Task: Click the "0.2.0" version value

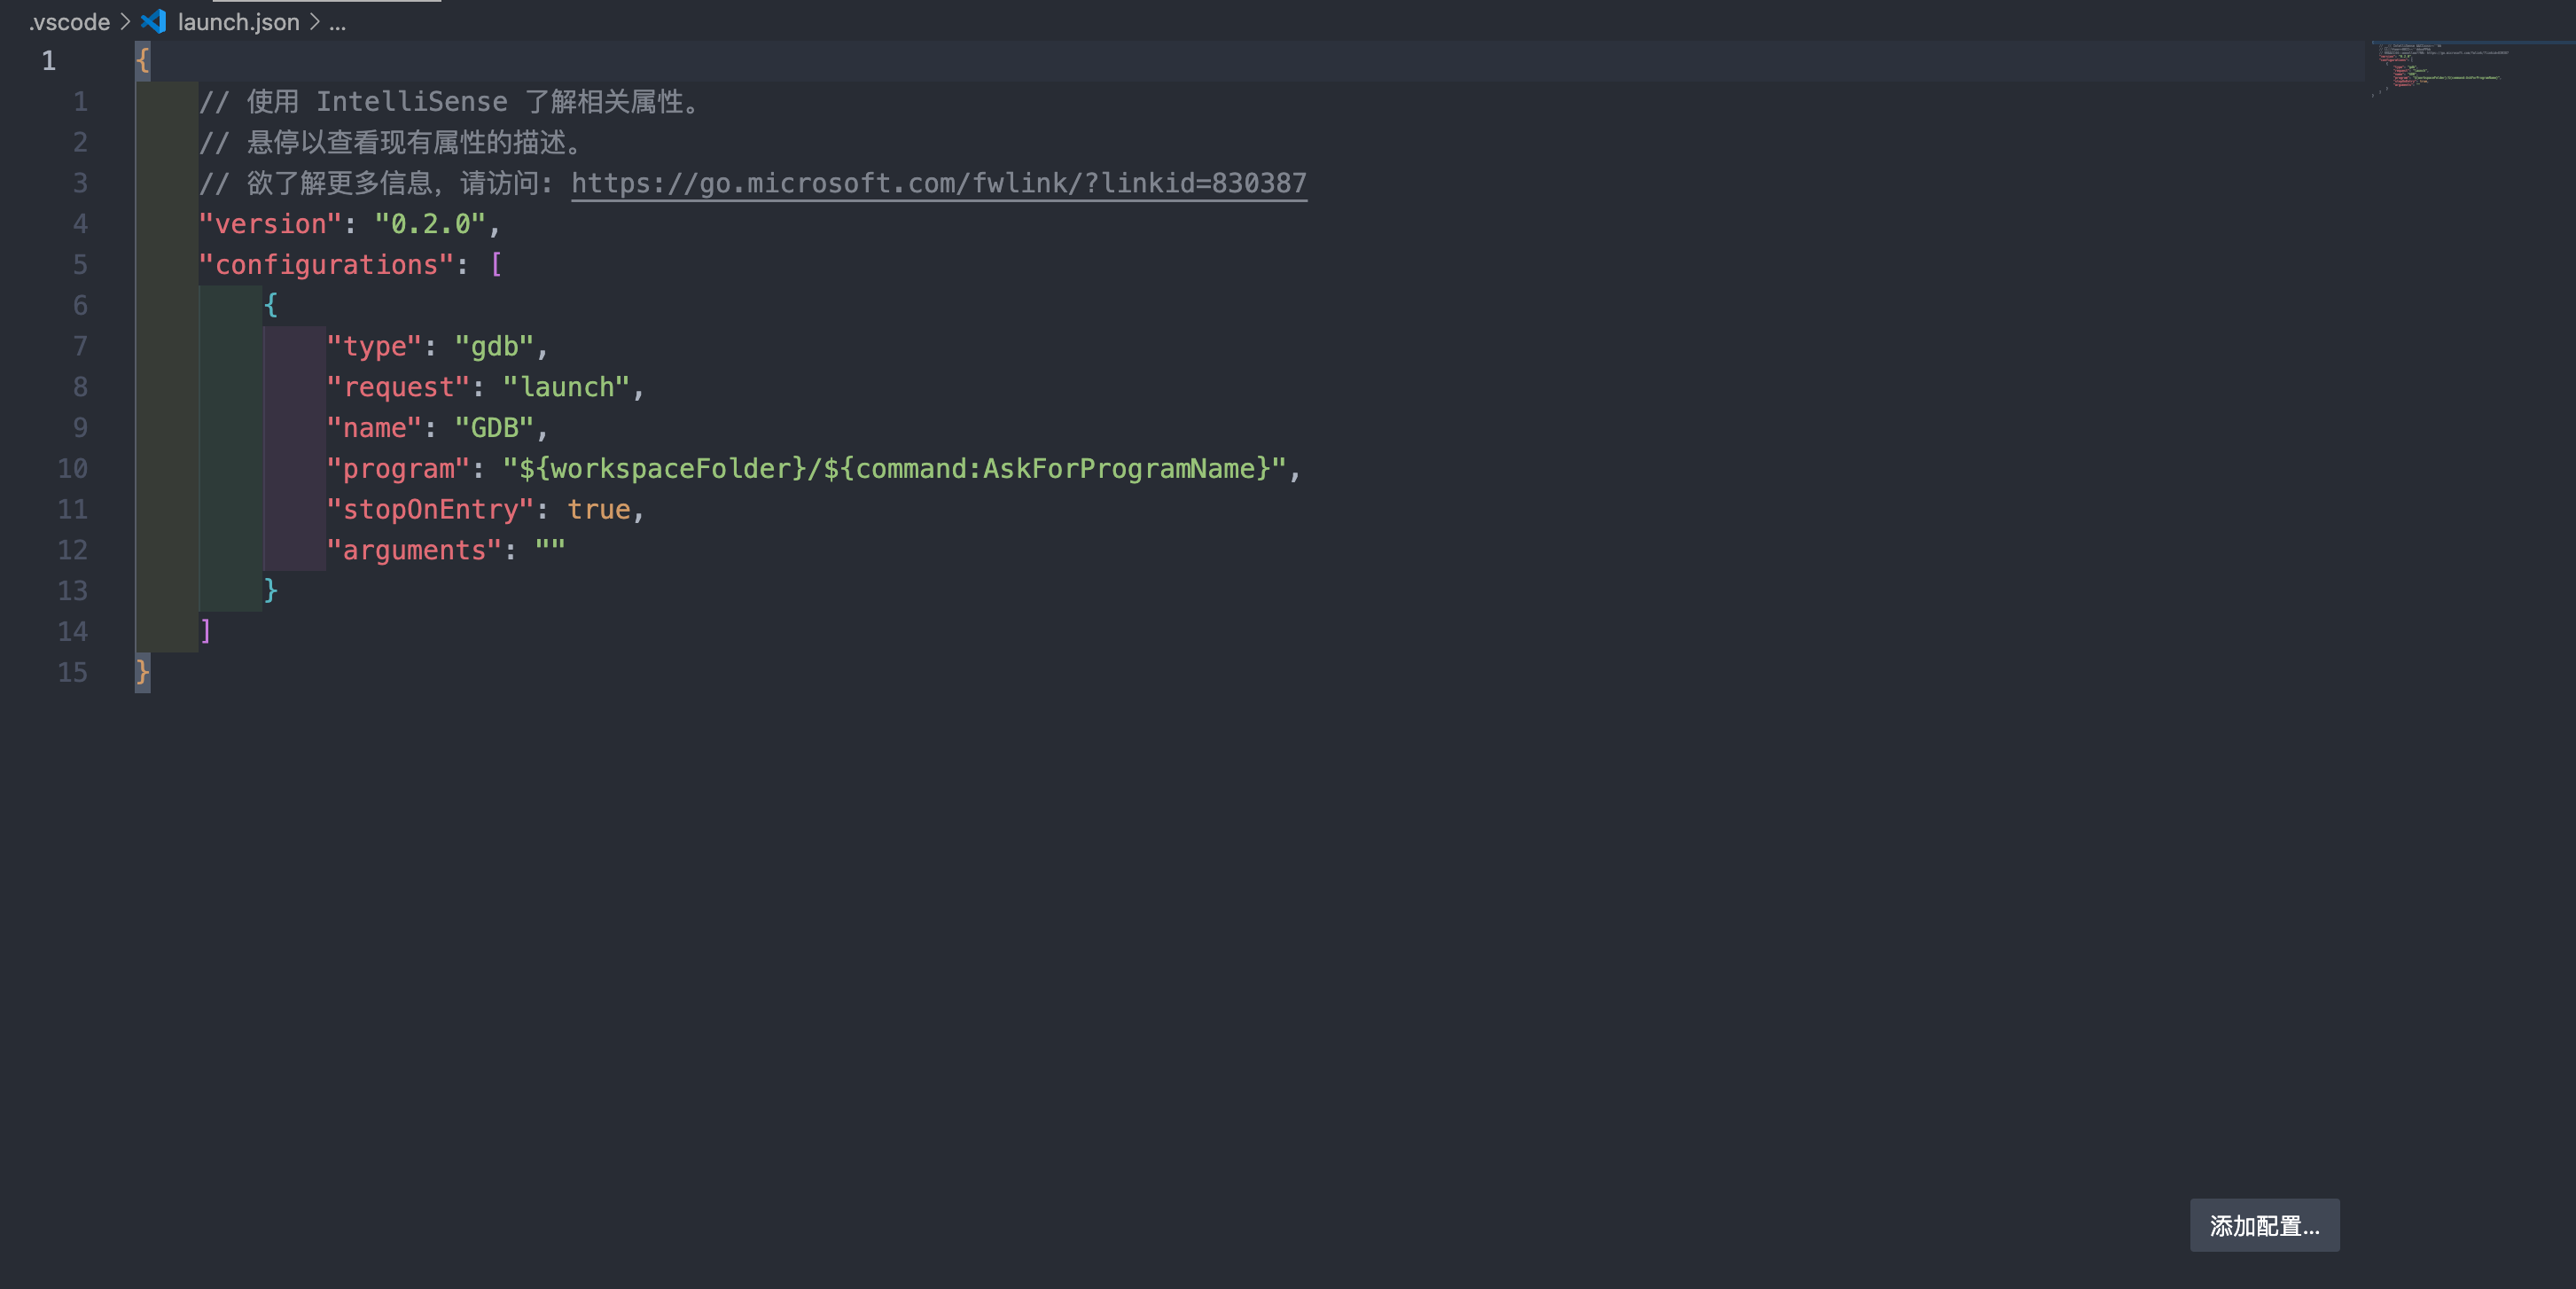Action: (x=430, y=224)
